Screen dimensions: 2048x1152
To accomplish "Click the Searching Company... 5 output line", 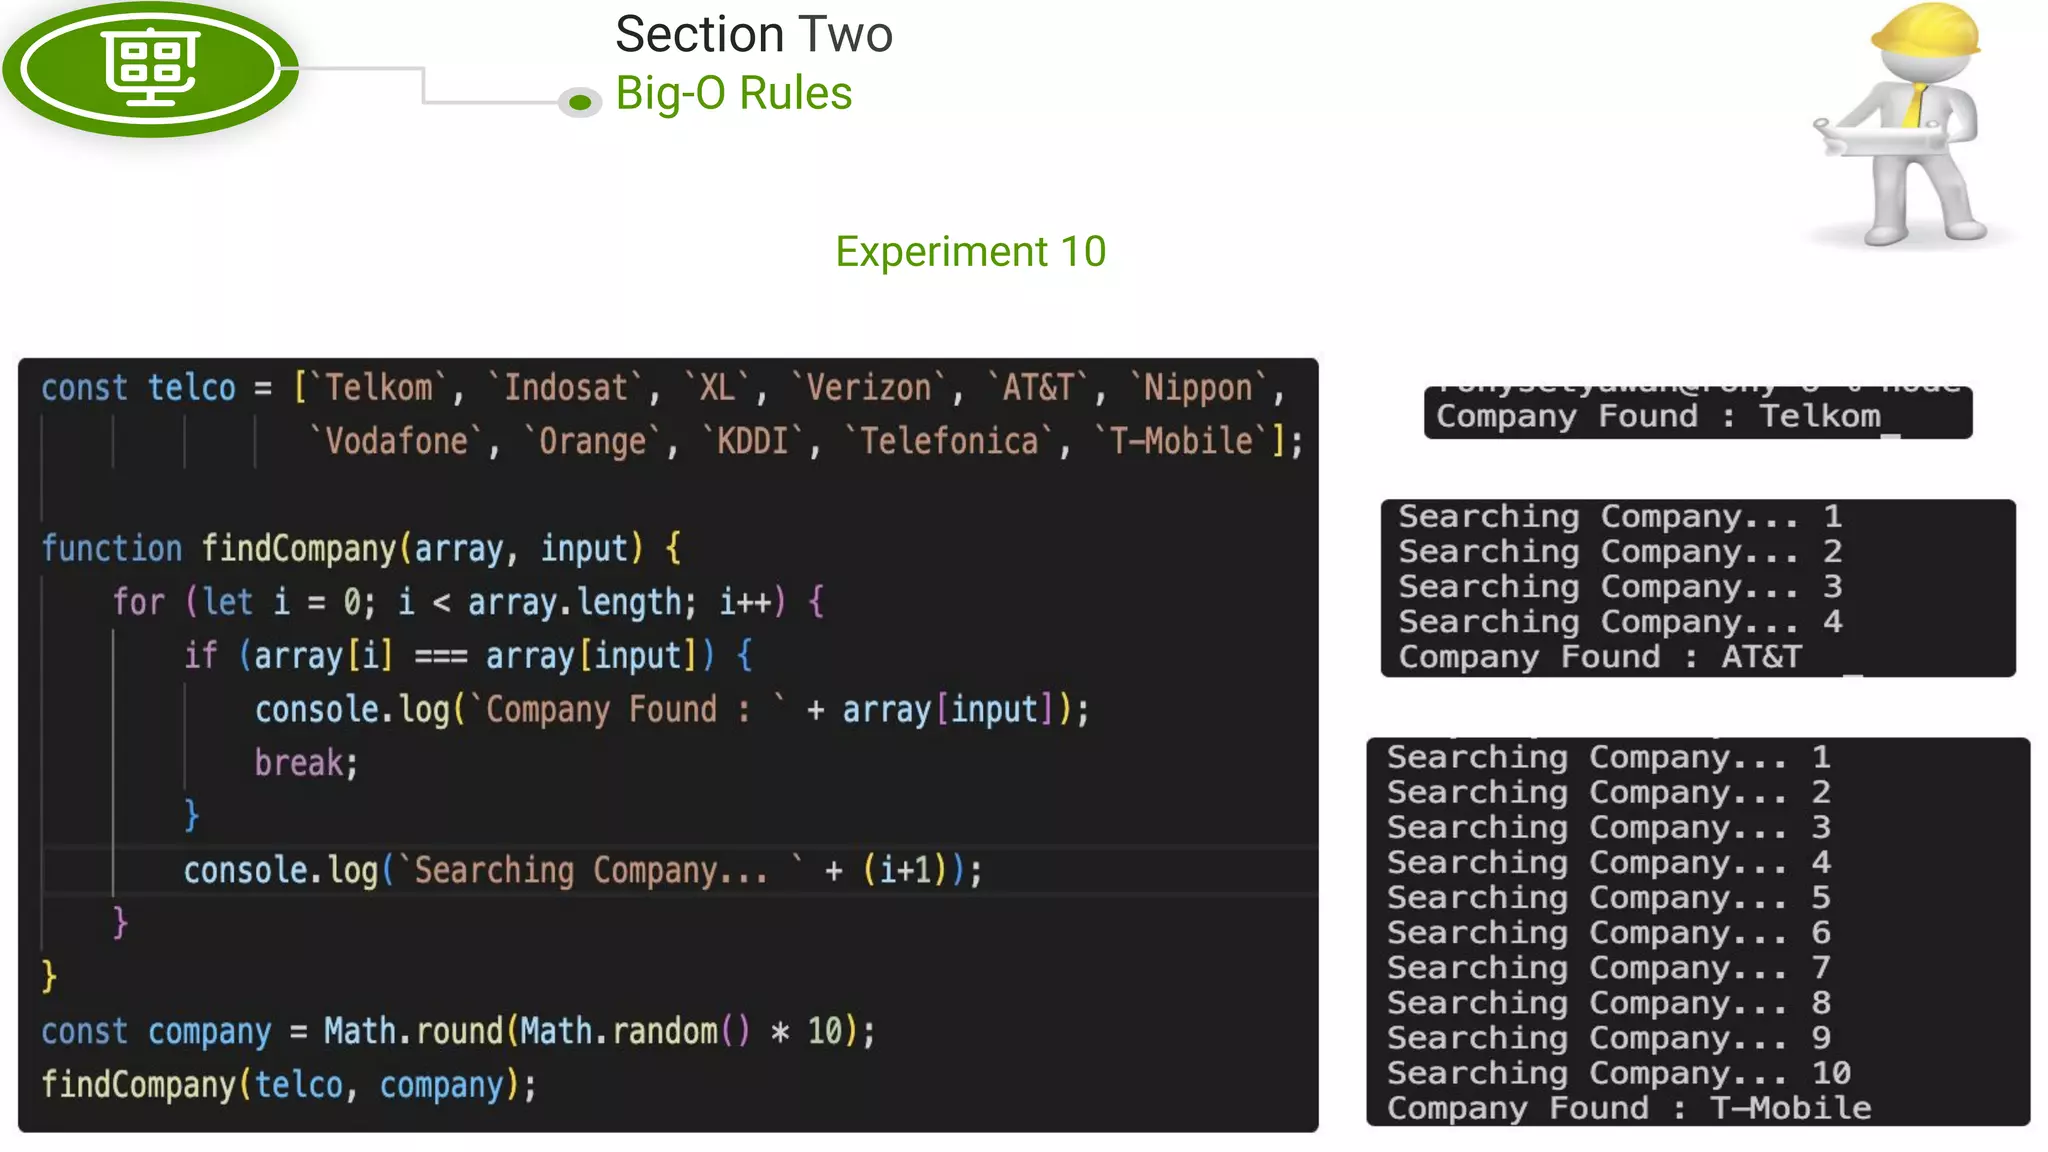I will click(1608, 897).
